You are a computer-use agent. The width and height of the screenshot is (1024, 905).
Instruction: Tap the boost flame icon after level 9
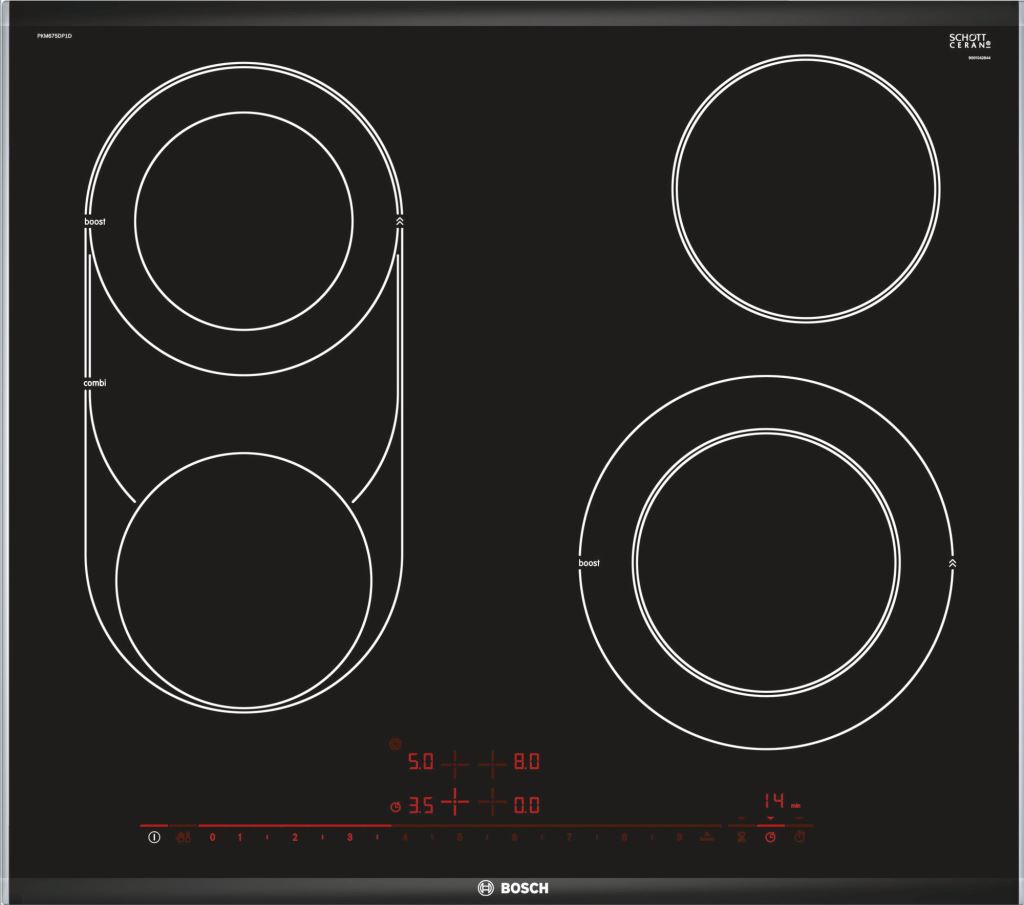click(x=706, y=837)
